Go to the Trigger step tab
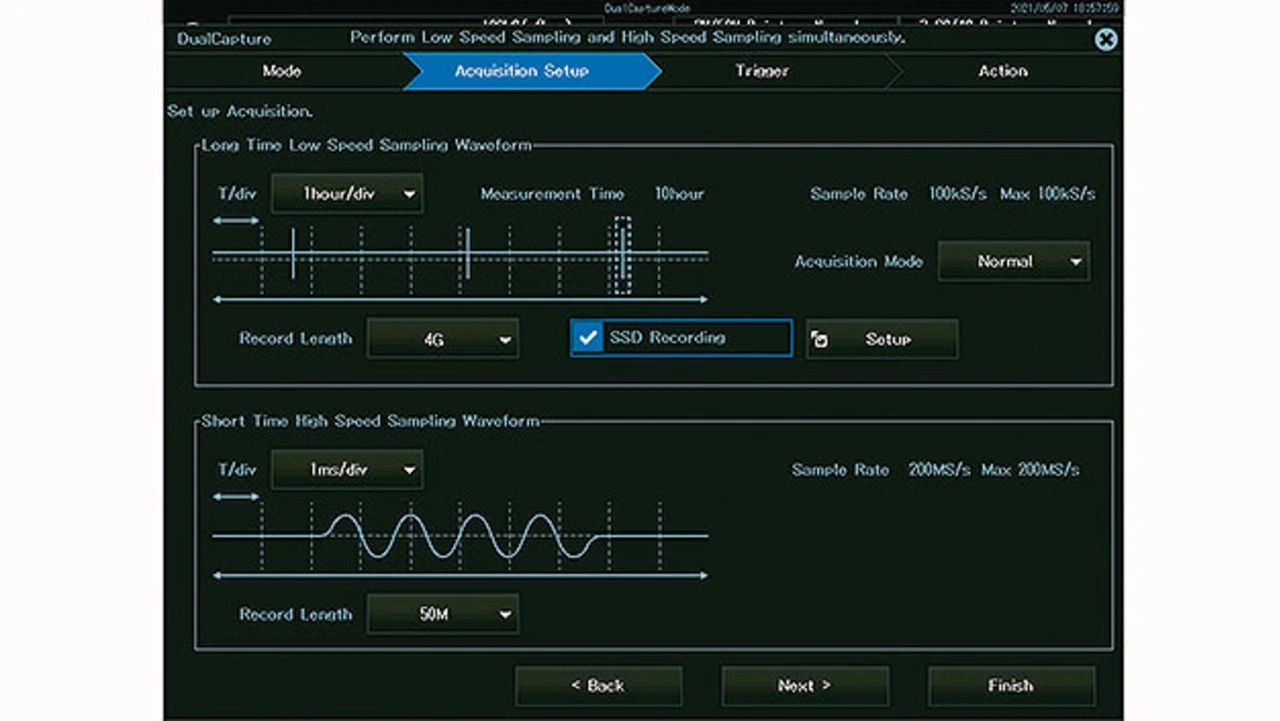The height and width of the screenshot is (721, 1280). (762, 71)
